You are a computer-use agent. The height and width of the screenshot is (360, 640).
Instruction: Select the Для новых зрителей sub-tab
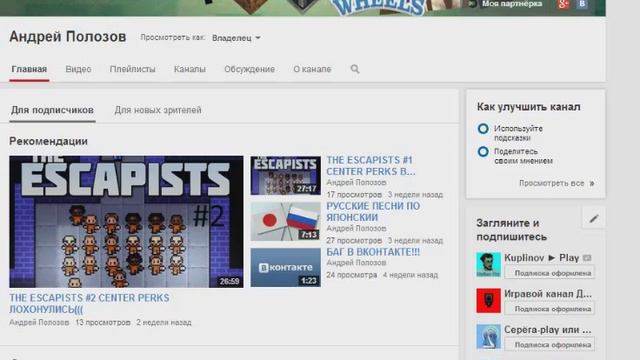(x=158, y=110)
